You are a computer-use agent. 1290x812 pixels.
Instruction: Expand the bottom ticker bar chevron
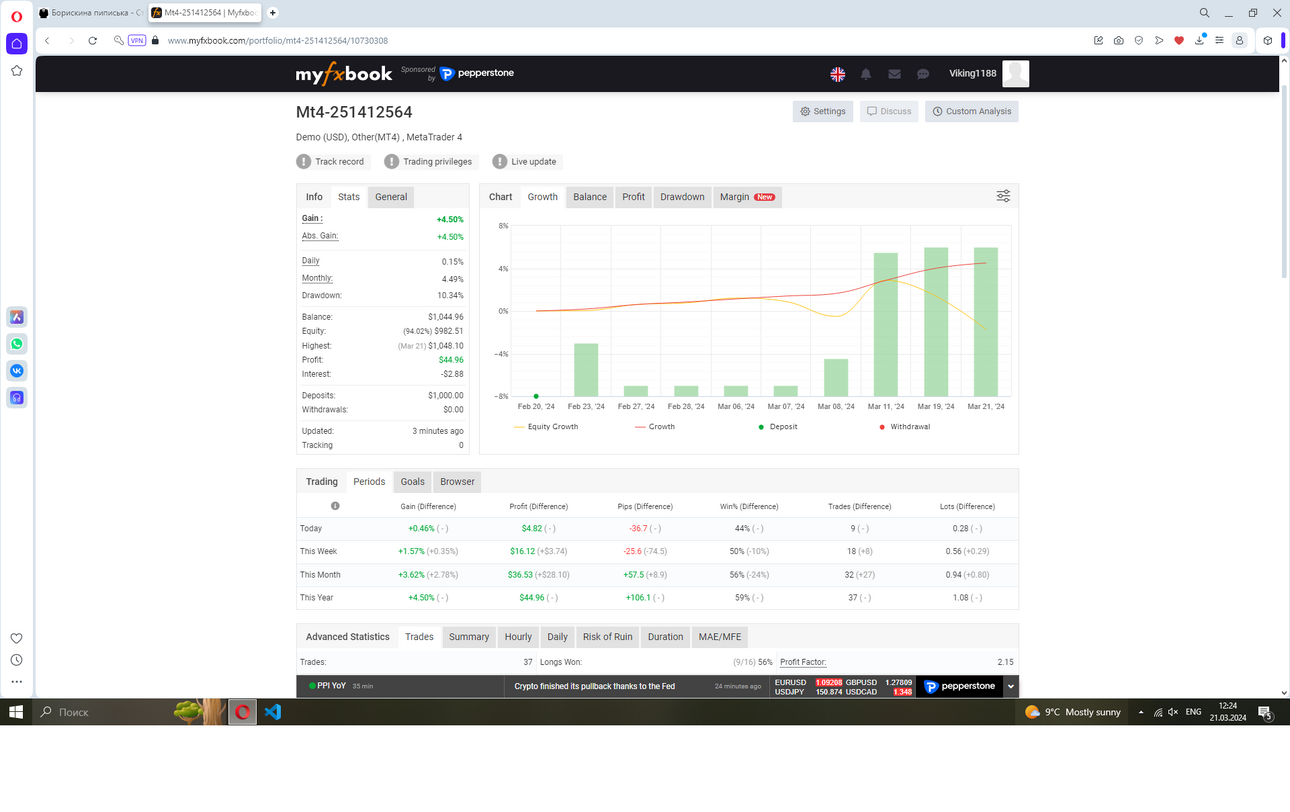[1011, 687]
